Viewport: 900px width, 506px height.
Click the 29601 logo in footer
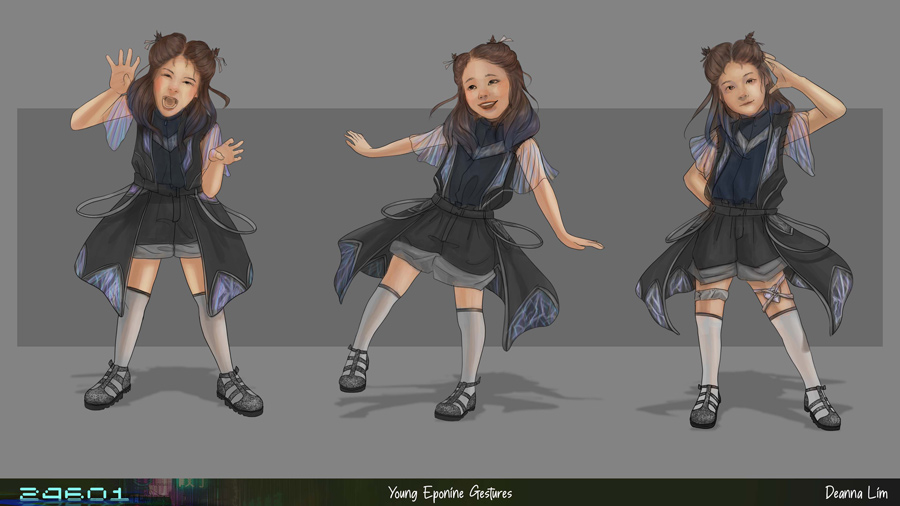73,493
